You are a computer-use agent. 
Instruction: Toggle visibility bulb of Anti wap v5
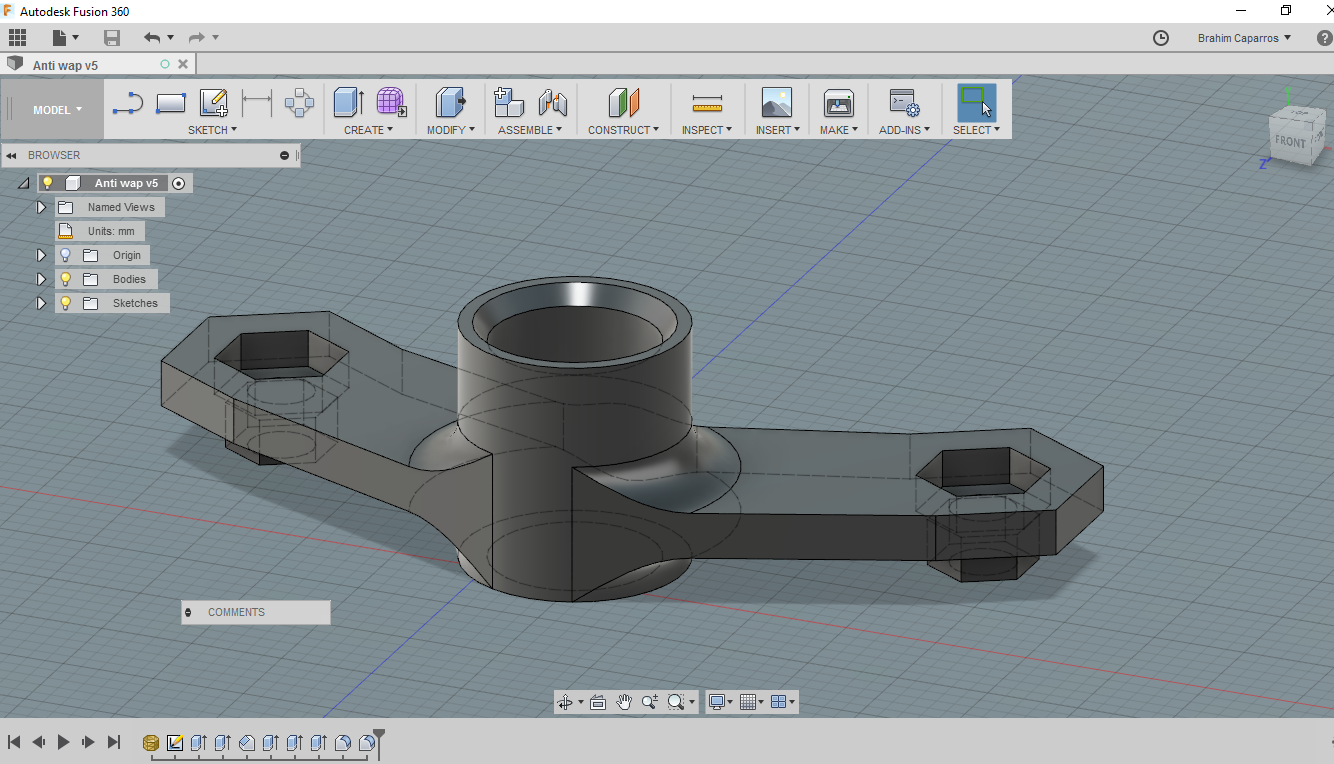click(47, 183)
